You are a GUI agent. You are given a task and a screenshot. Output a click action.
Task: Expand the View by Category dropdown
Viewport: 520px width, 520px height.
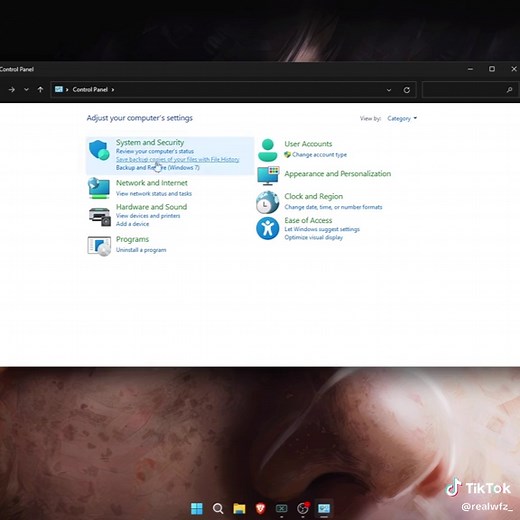pos(402,118)
